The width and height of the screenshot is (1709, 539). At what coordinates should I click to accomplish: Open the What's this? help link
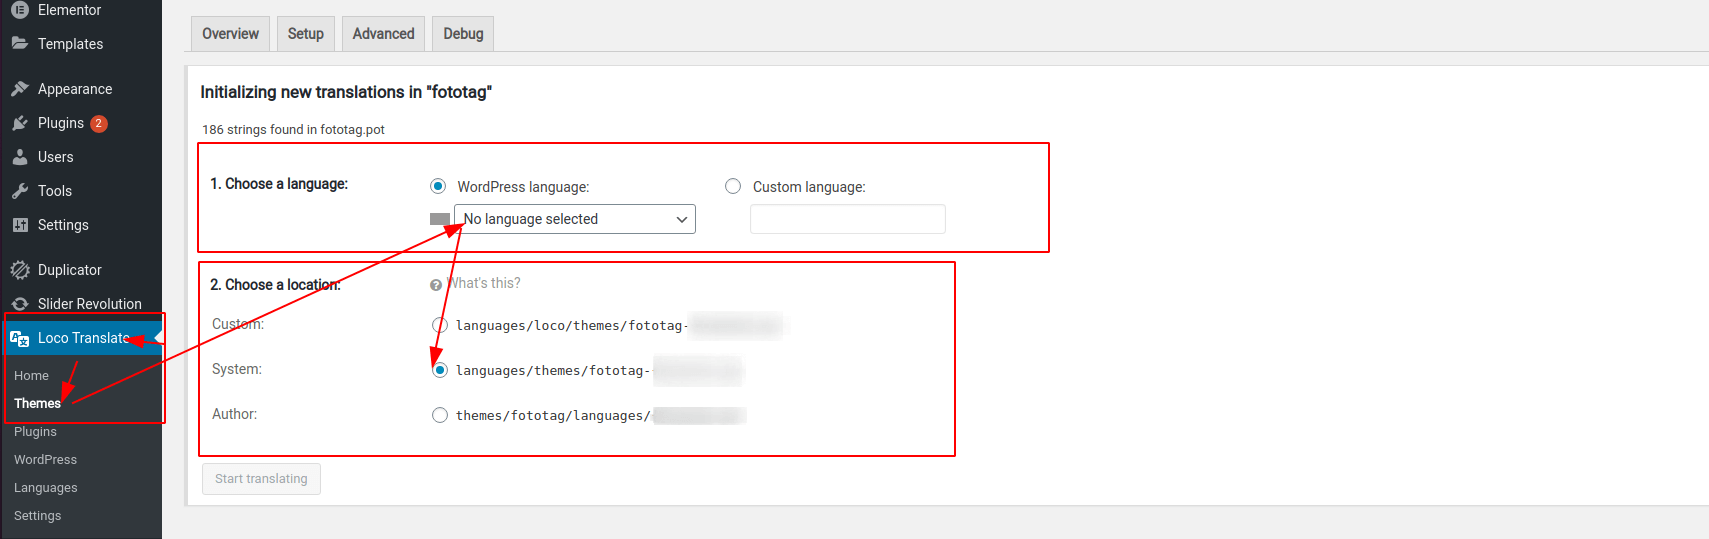(484, 283)
